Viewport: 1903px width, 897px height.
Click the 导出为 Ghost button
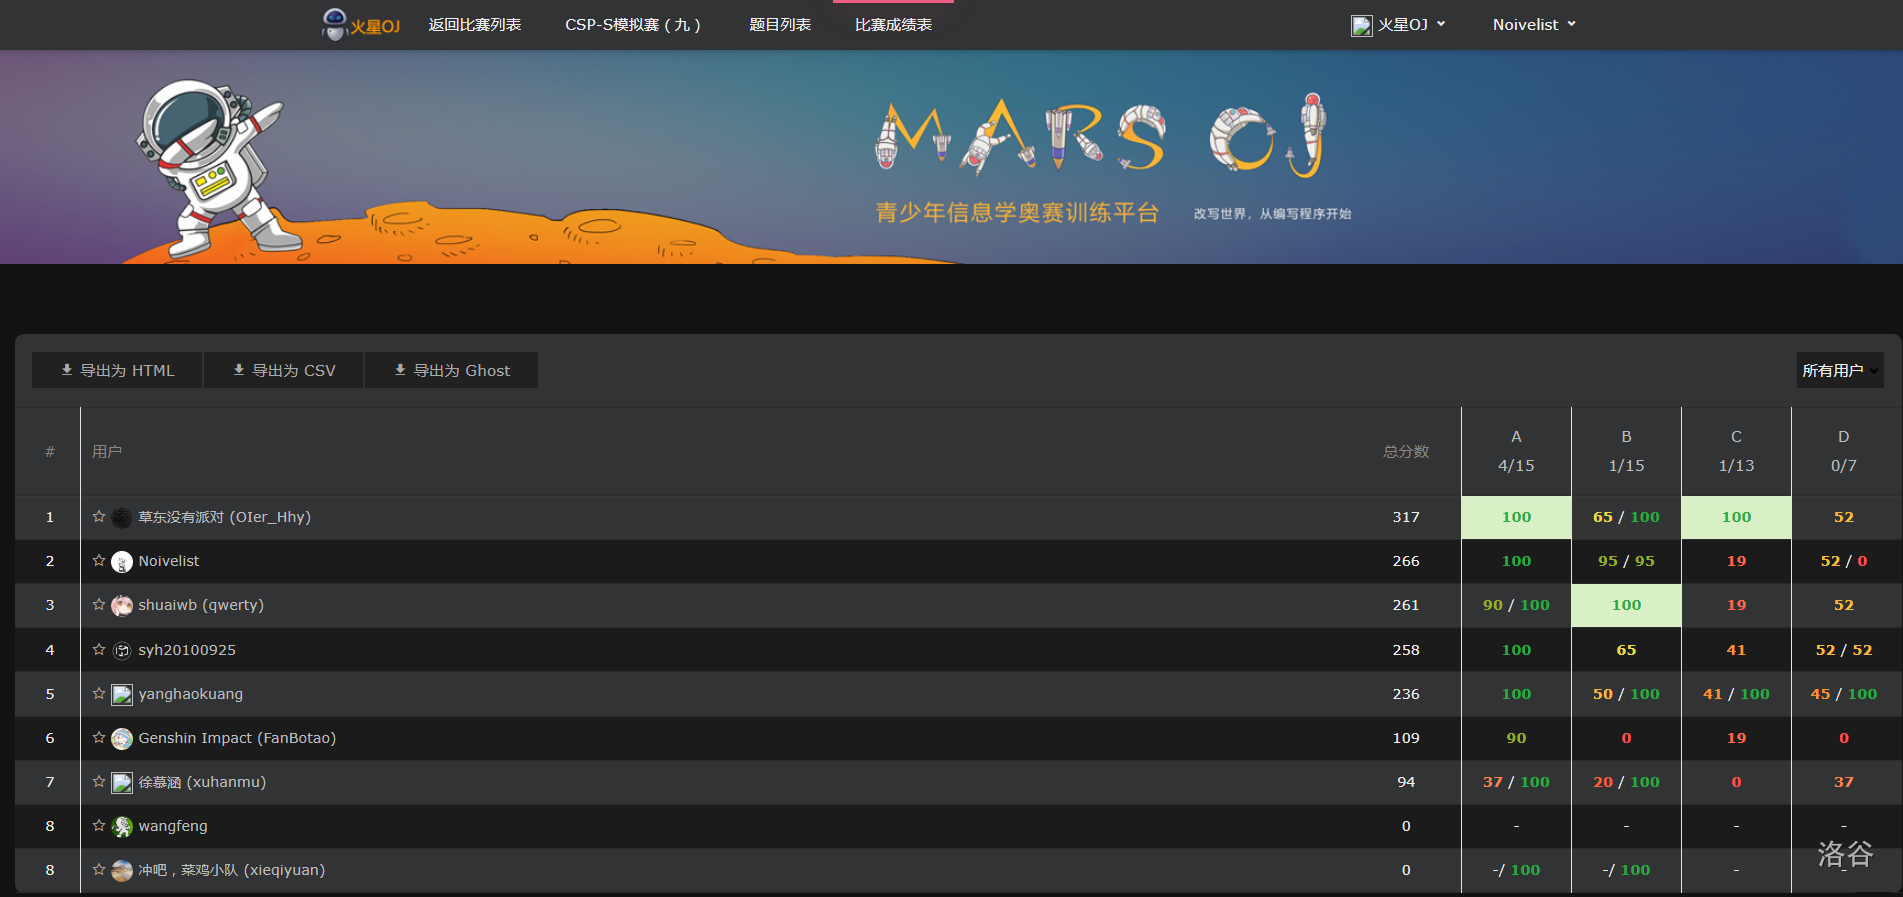452,370
